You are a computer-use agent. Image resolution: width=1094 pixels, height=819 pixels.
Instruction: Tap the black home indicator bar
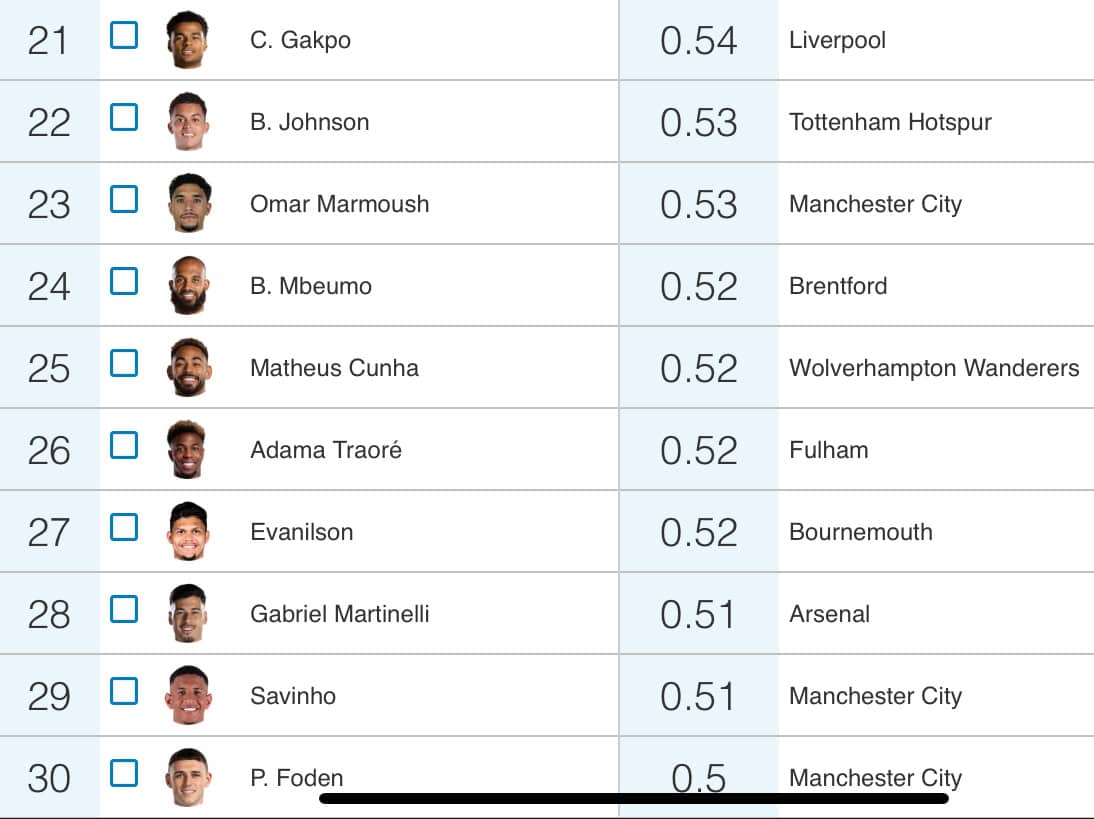(x=633, y=799)
